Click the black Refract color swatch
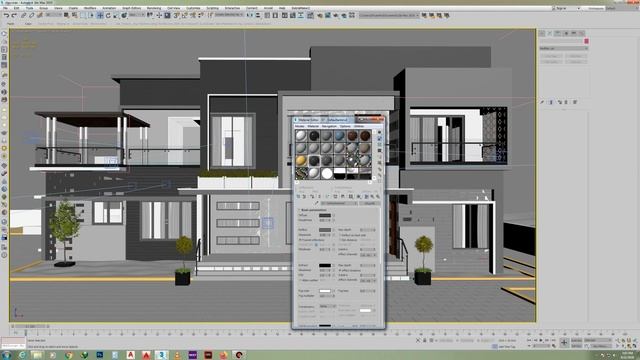Image resolution: width=640 pixels, height=360 pixels. 325,266
